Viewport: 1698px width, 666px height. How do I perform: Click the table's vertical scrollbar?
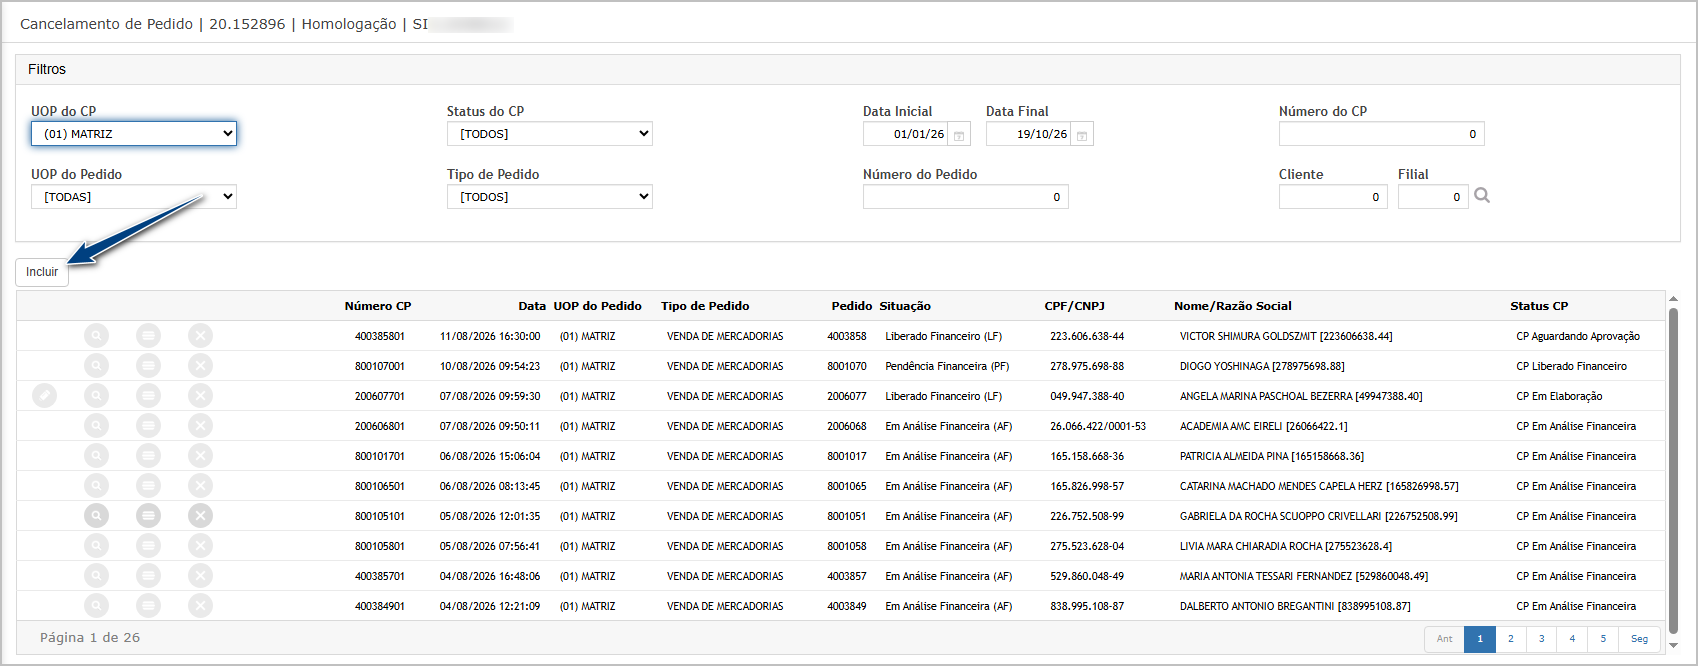tap(1673, 471)
